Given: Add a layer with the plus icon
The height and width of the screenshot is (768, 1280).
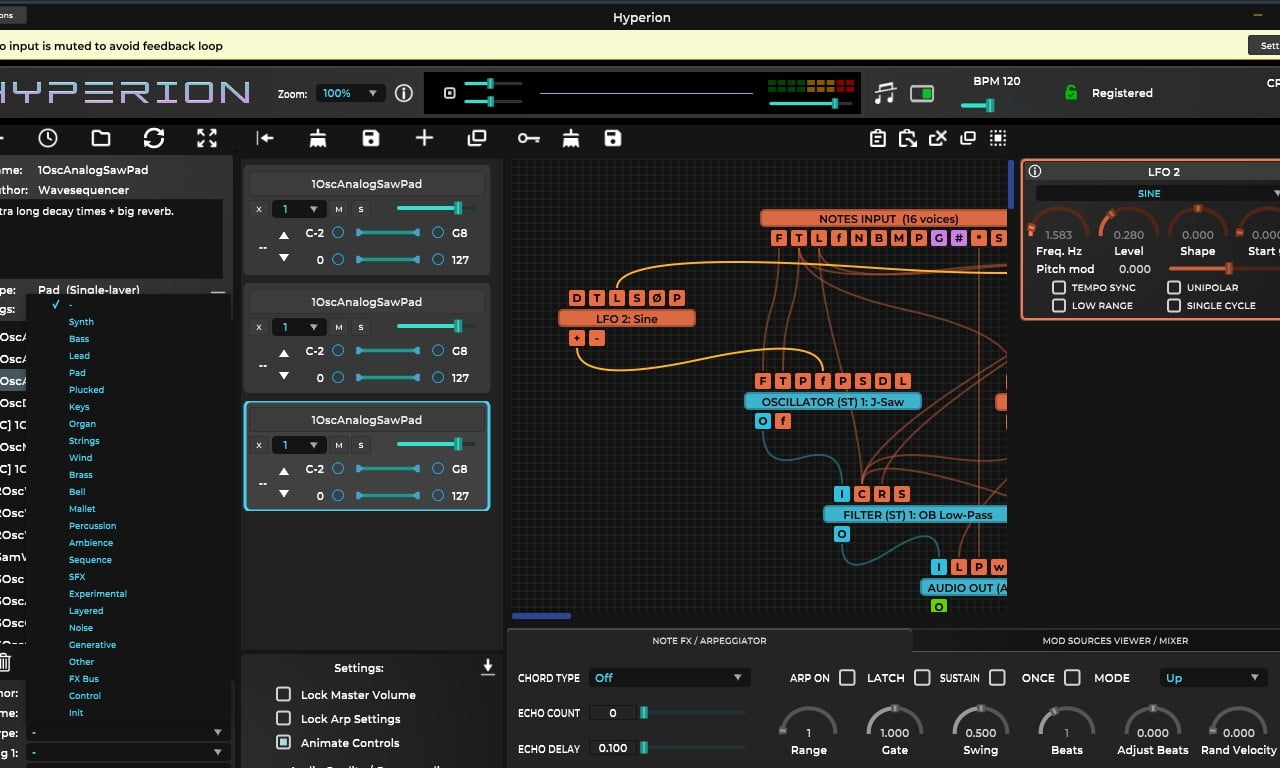Looking at the screenshot, I should 424,138.
